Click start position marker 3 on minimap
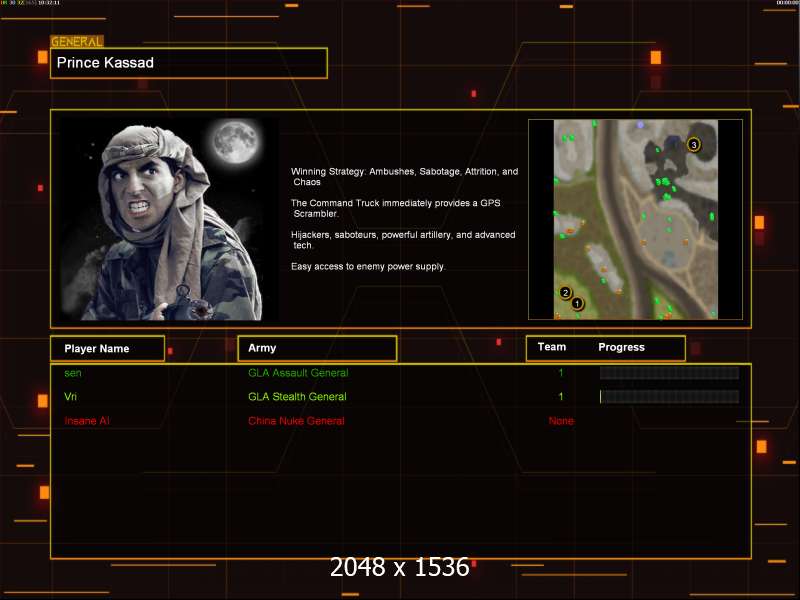This screenshot has width=800, height=600. (693, 145)
